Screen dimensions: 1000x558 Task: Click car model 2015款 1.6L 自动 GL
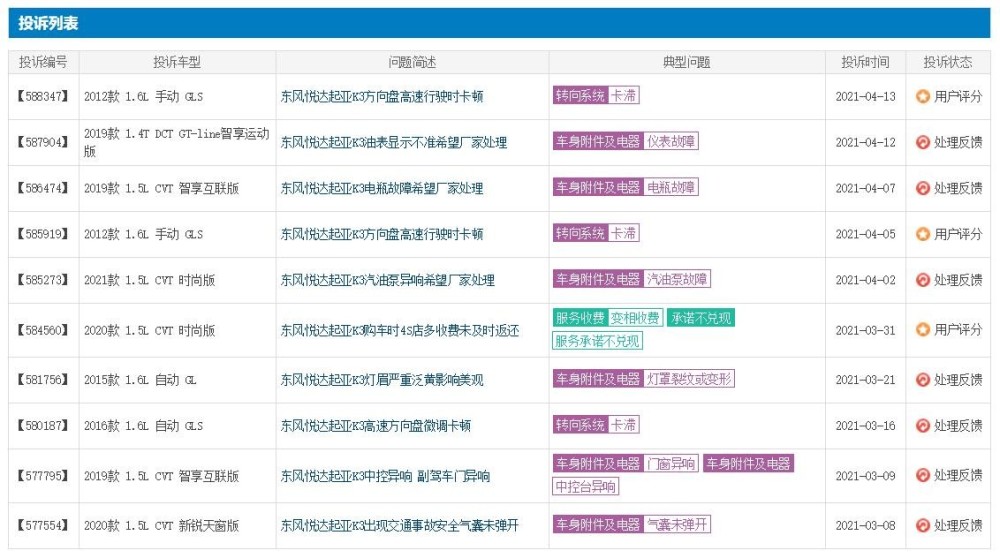coord(140,380)
